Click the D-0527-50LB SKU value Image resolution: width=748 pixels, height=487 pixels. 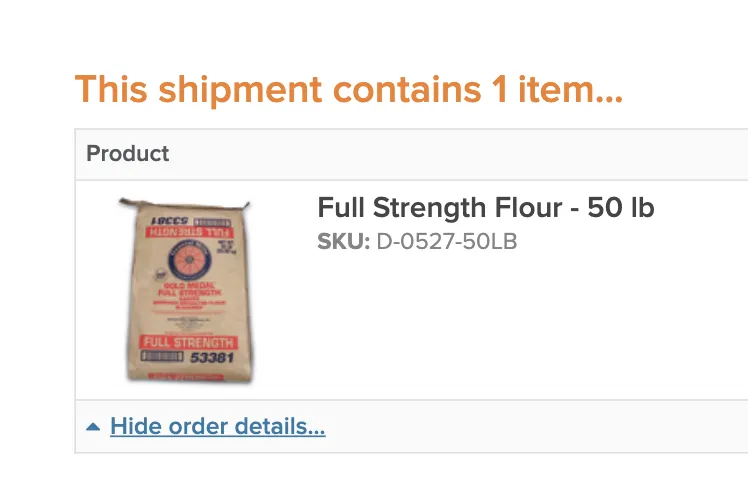[446, 241]
